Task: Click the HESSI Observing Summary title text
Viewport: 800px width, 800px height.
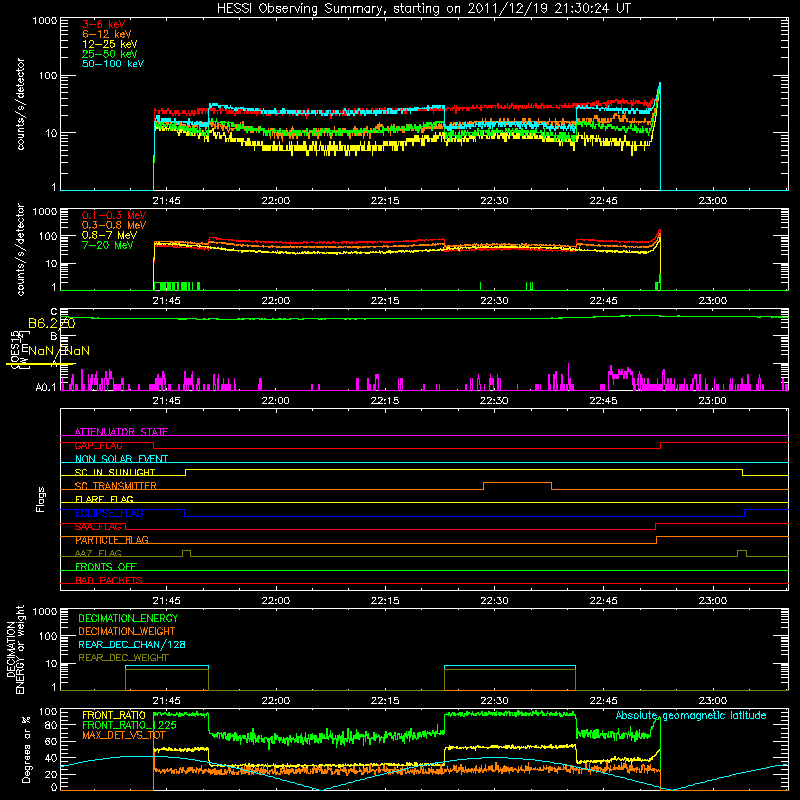Action: [x=423, y=8]
